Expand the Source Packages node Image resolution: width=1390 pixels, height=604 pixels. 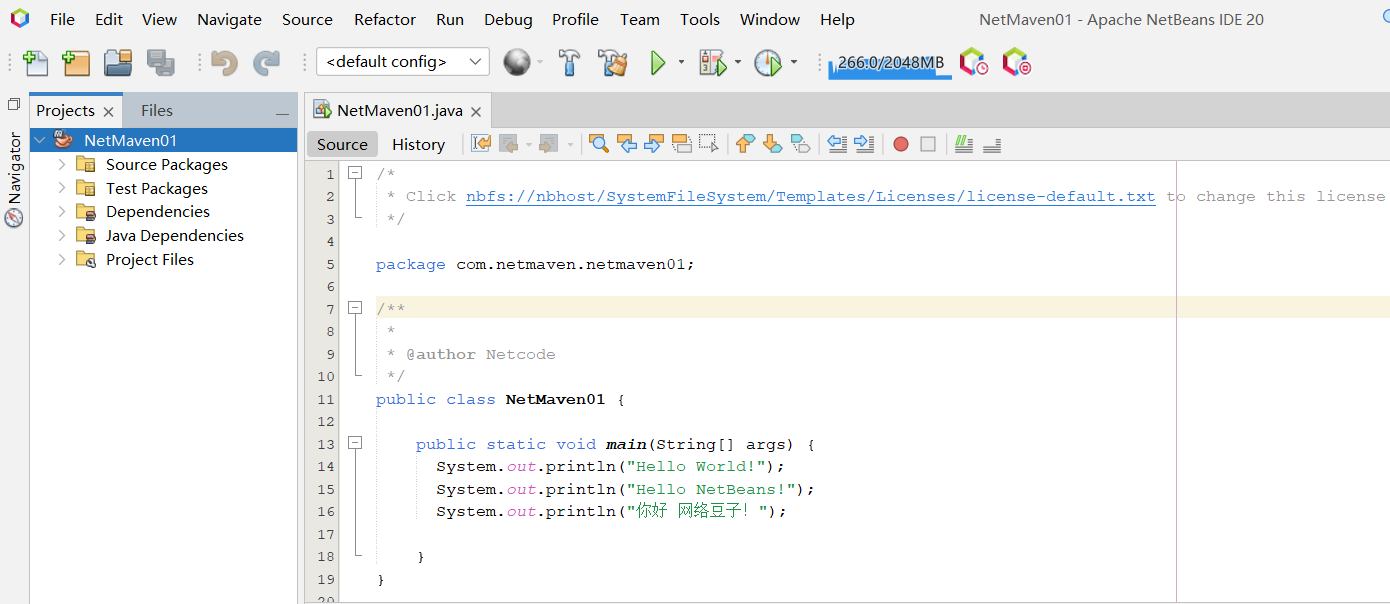[x=62, y=164]
